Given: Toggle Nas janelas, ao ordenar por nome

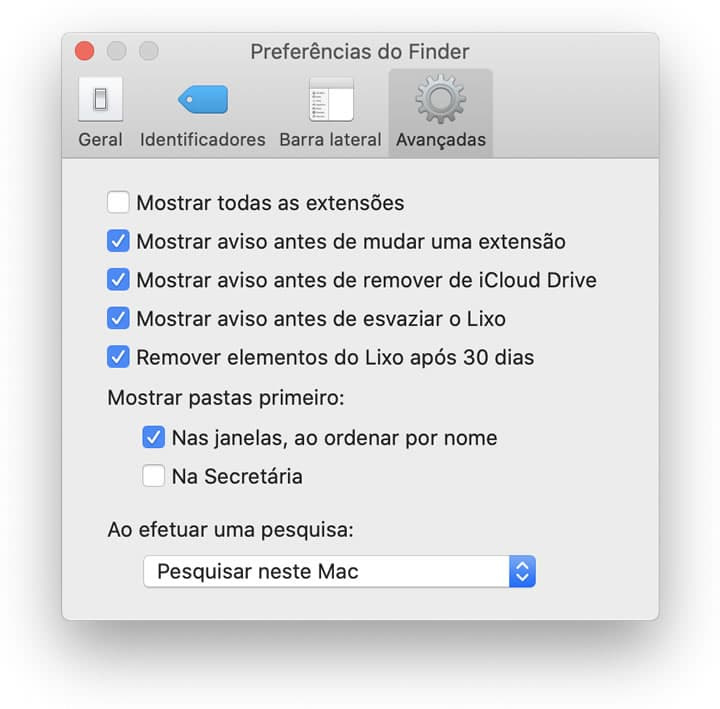Looking at the screenshot, I should coord(154,438).
